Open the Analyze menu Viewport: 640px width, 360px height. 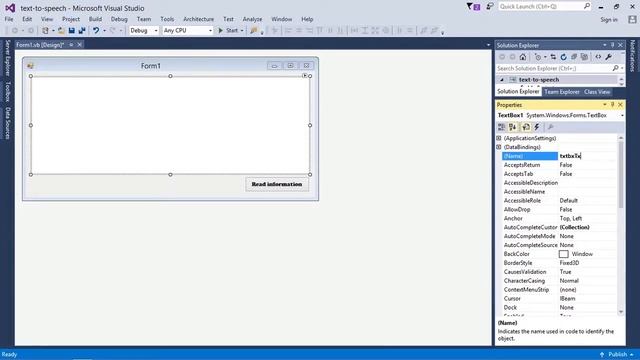pos(252,19)
